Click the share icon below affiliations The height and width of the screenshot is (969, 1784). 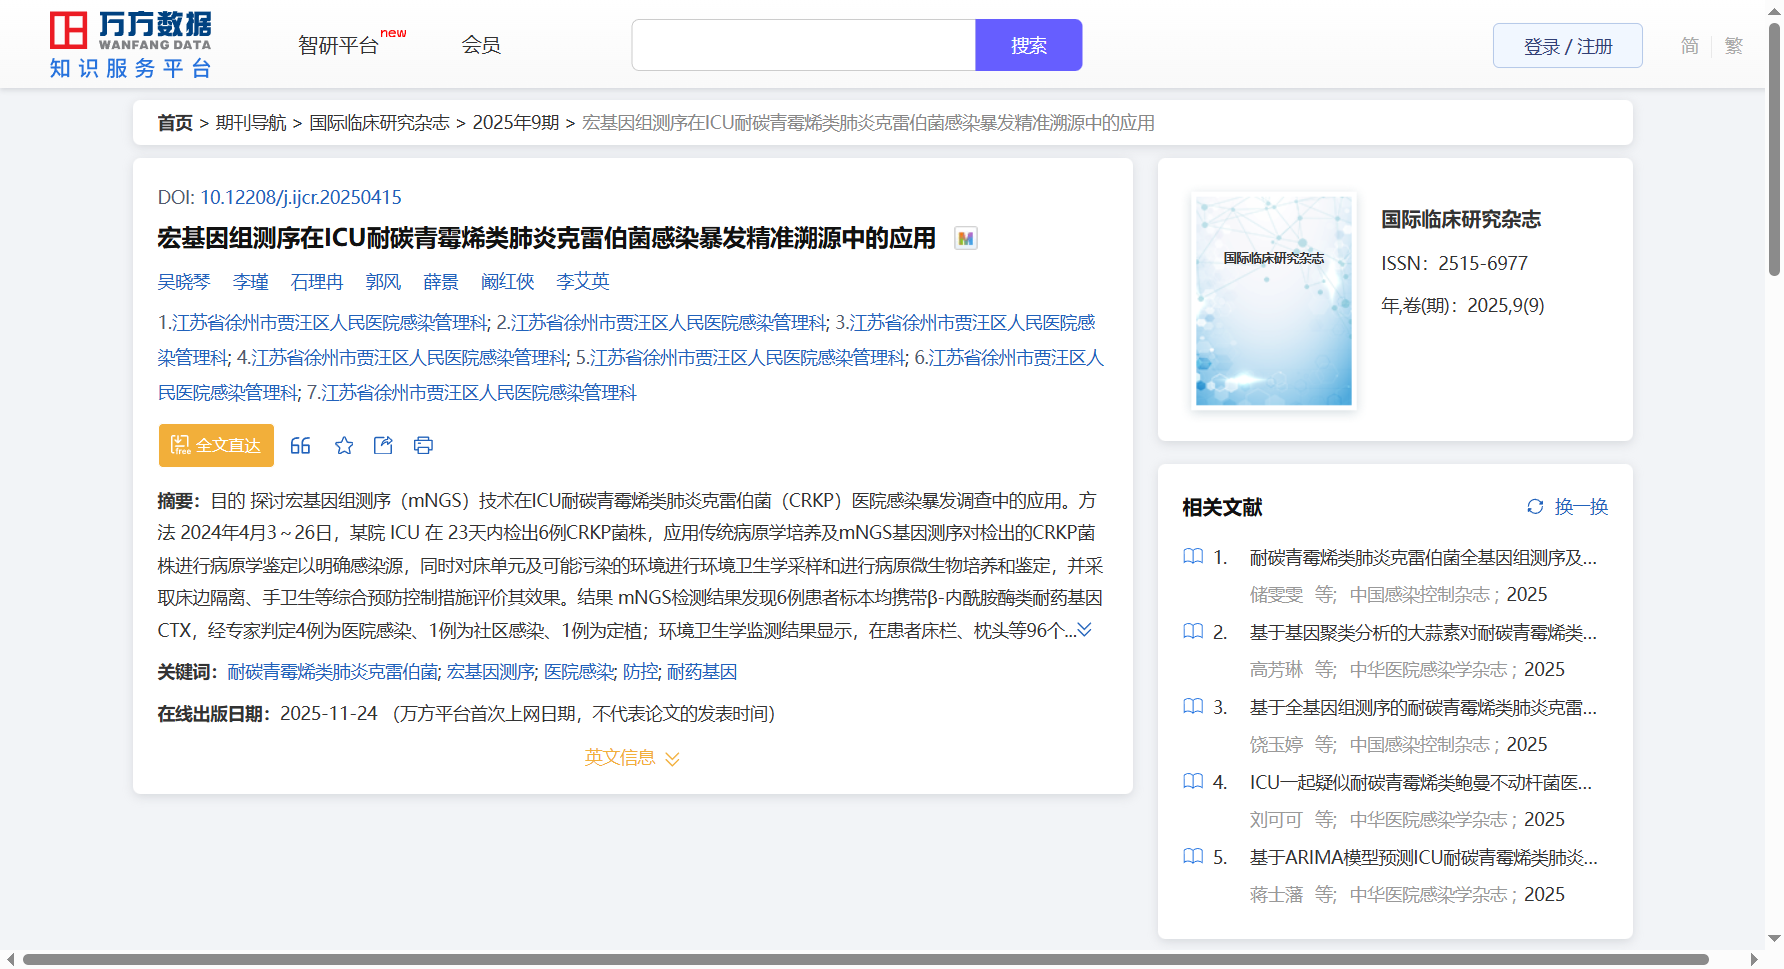tap(383, 446)
